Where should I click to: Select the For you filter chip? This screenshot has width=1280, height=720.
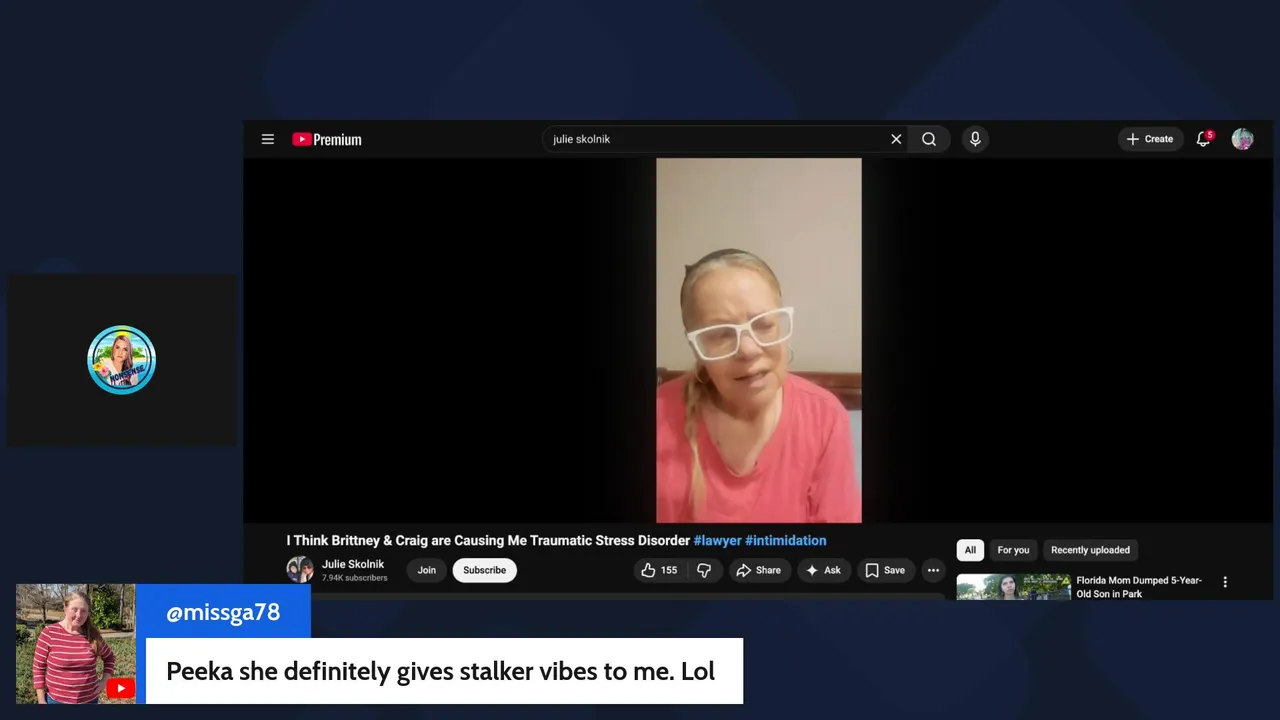click(1013, 550)
